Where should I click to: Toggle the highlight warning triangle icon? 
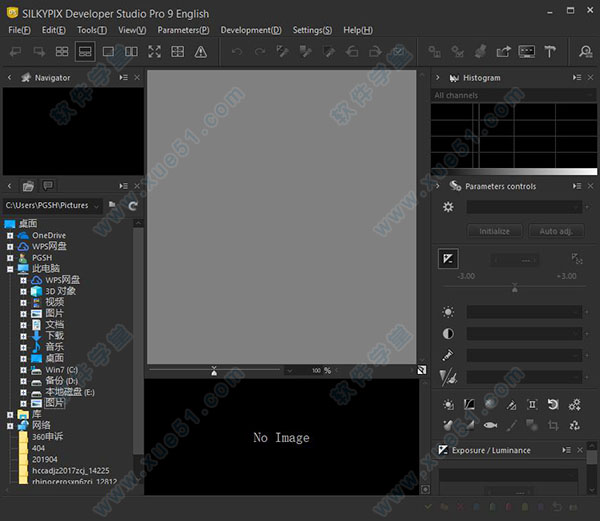(x=201, y=52)
